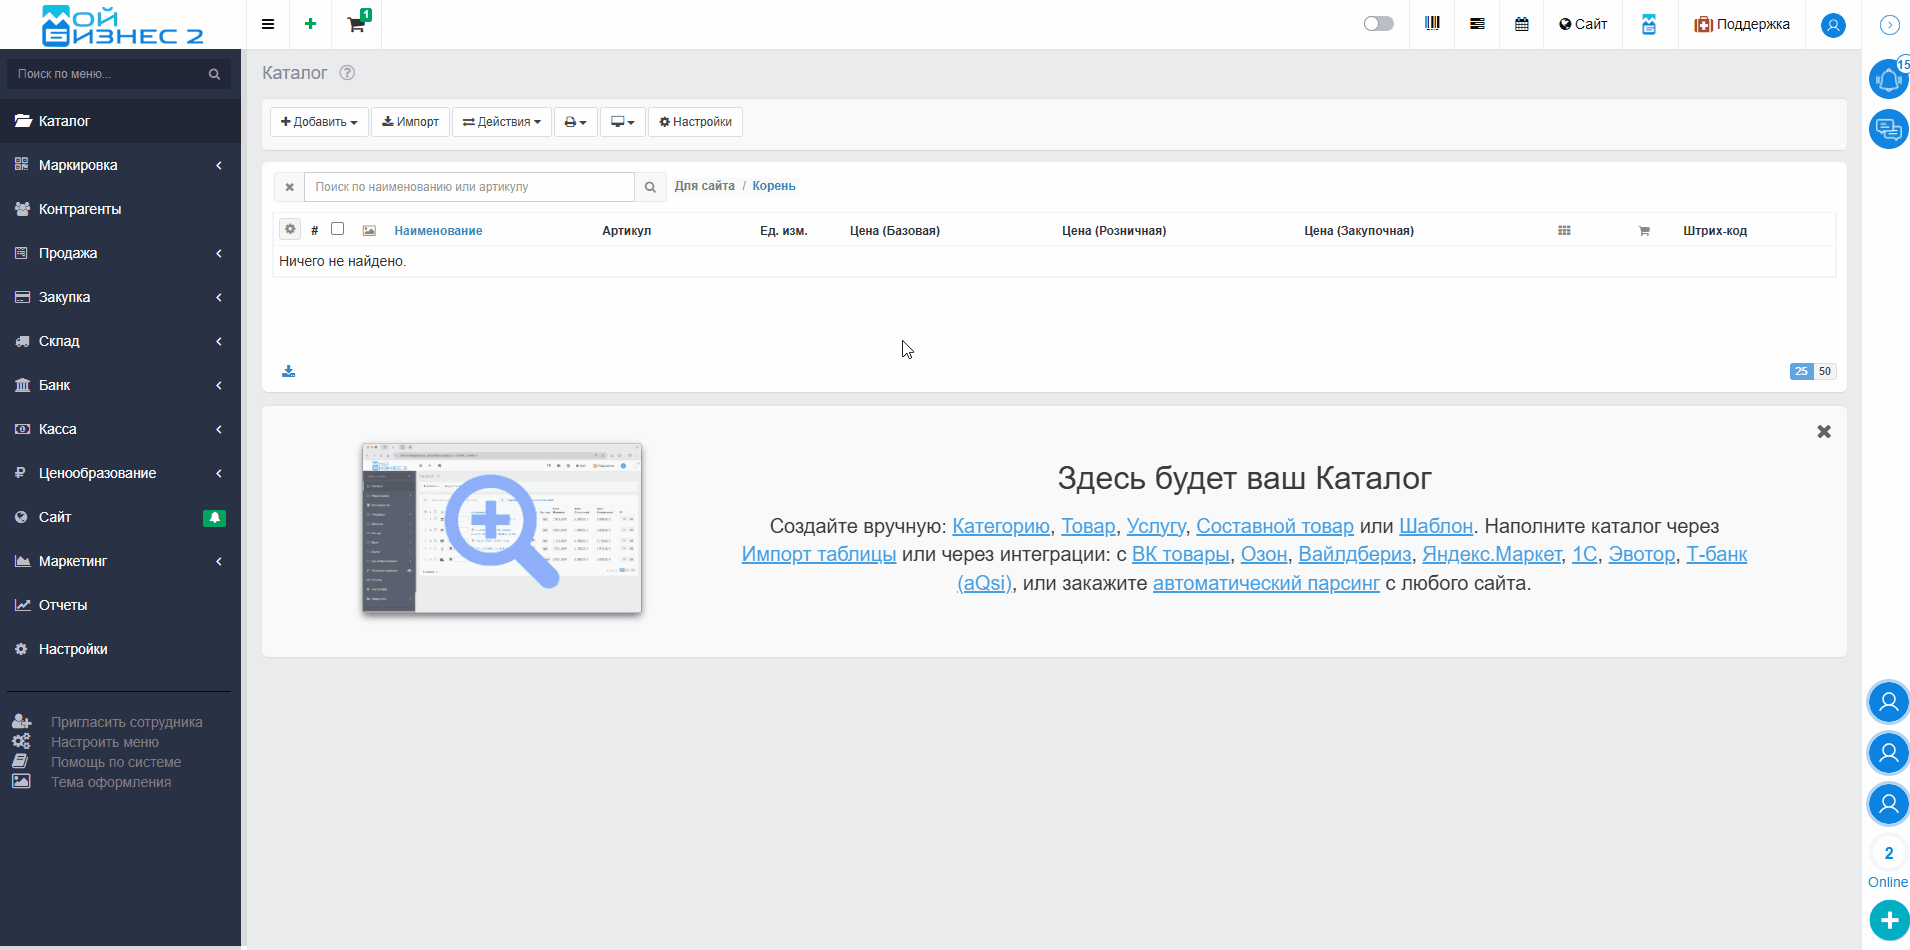Open the calendar icon in top bar
Viewport: 1910px width, 950px height.
pyautogui.click(x=1521, y=24)
